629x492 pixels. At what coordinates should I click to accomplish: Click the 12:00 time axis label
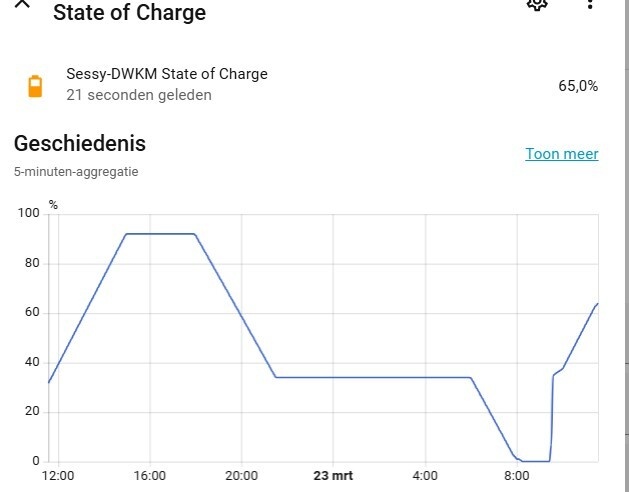click(x=58, y=476)
